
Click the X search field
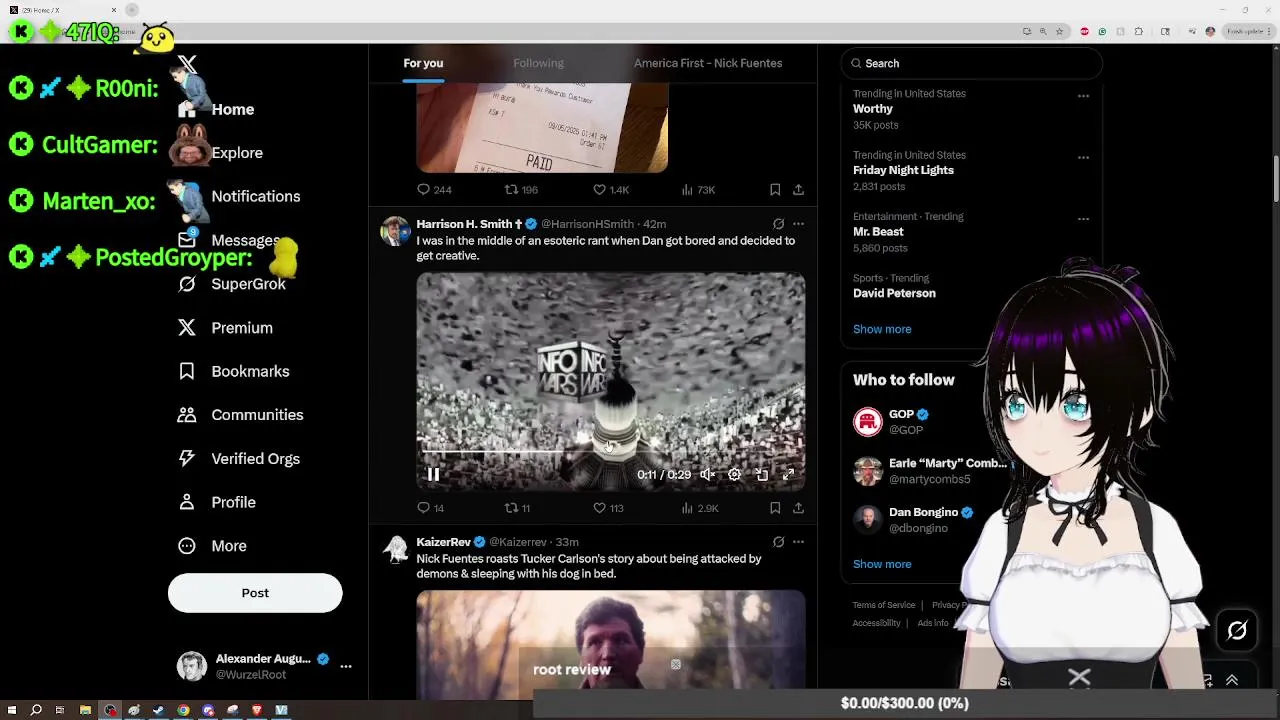coord(972,63)
